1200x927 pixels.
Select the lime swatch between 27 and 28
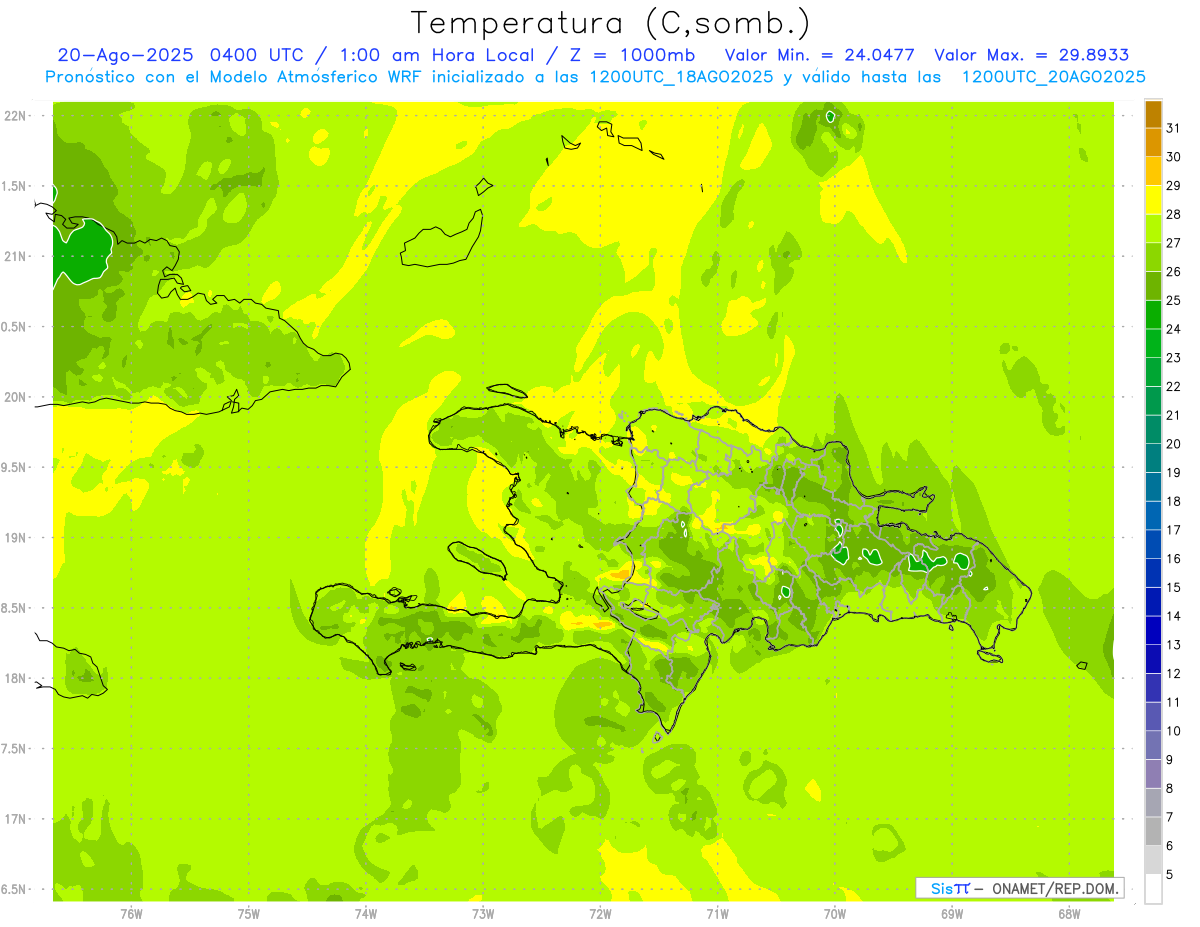(x=1153, y=229)
